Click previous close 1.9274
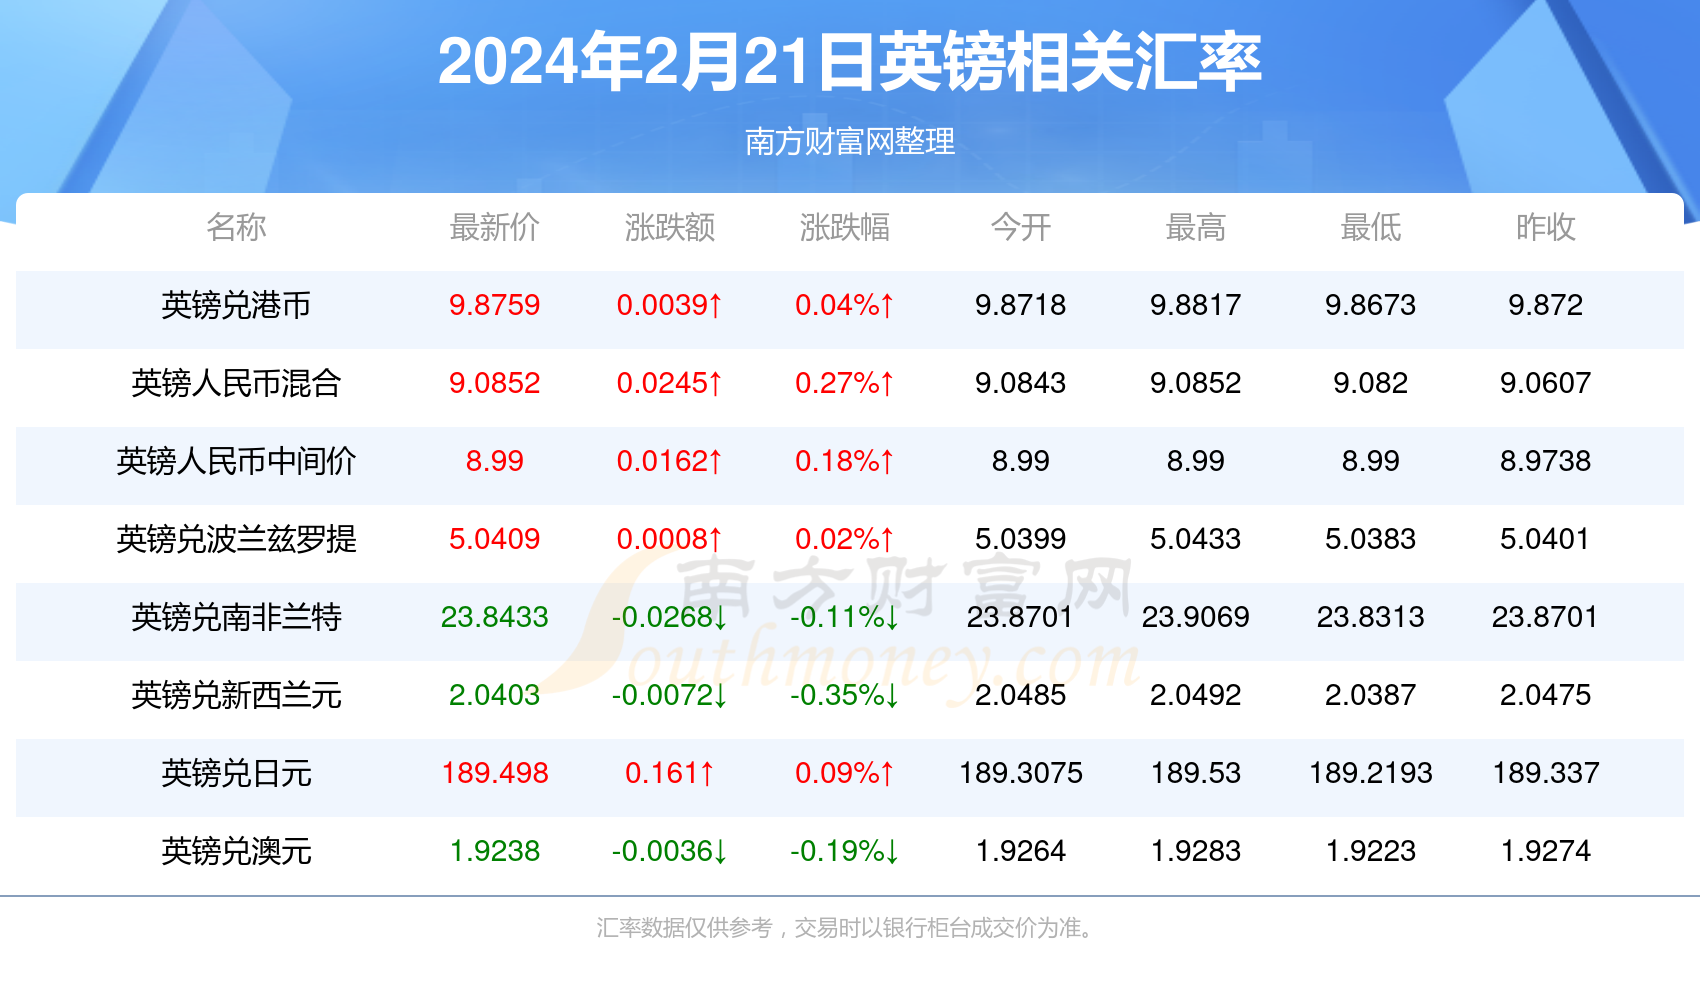This screenshot has width=1700, height=1000. pos(1546,851)
